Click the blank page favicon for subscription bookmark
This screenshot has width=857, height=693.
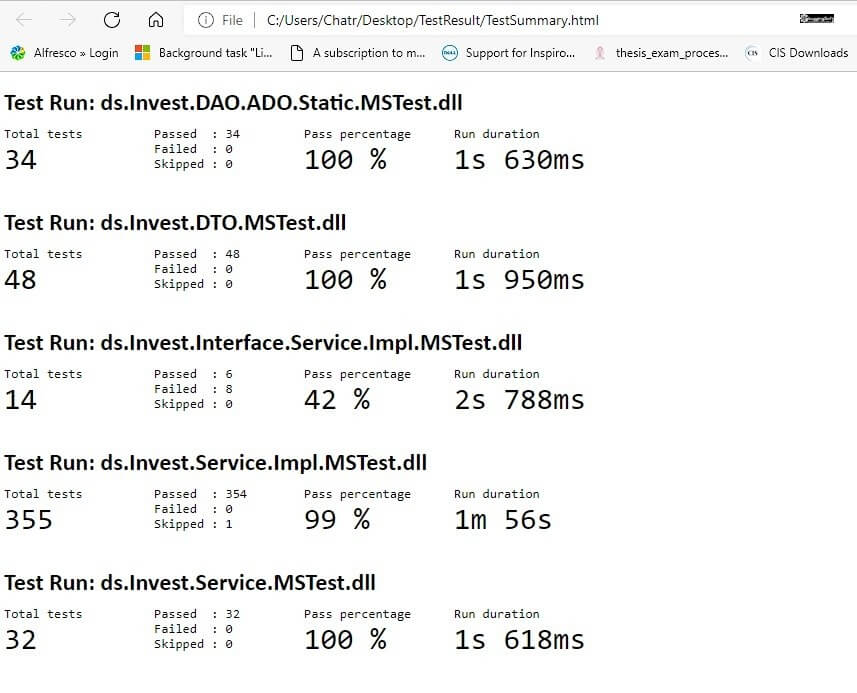point(297,52)
